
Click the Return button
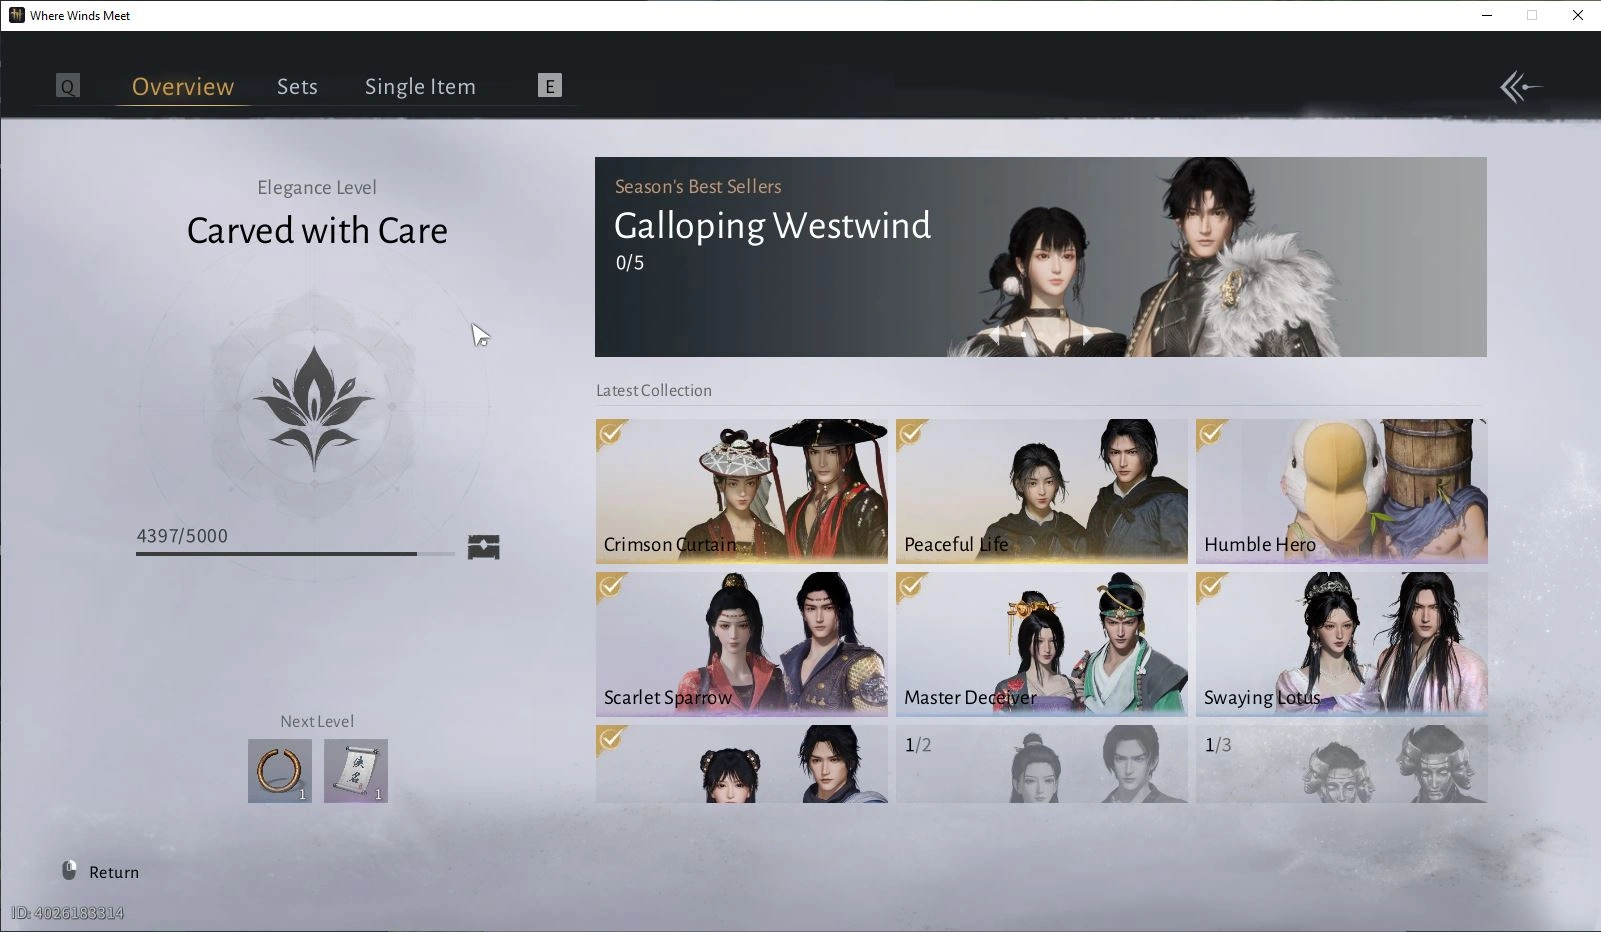click(x=100, y=872)
